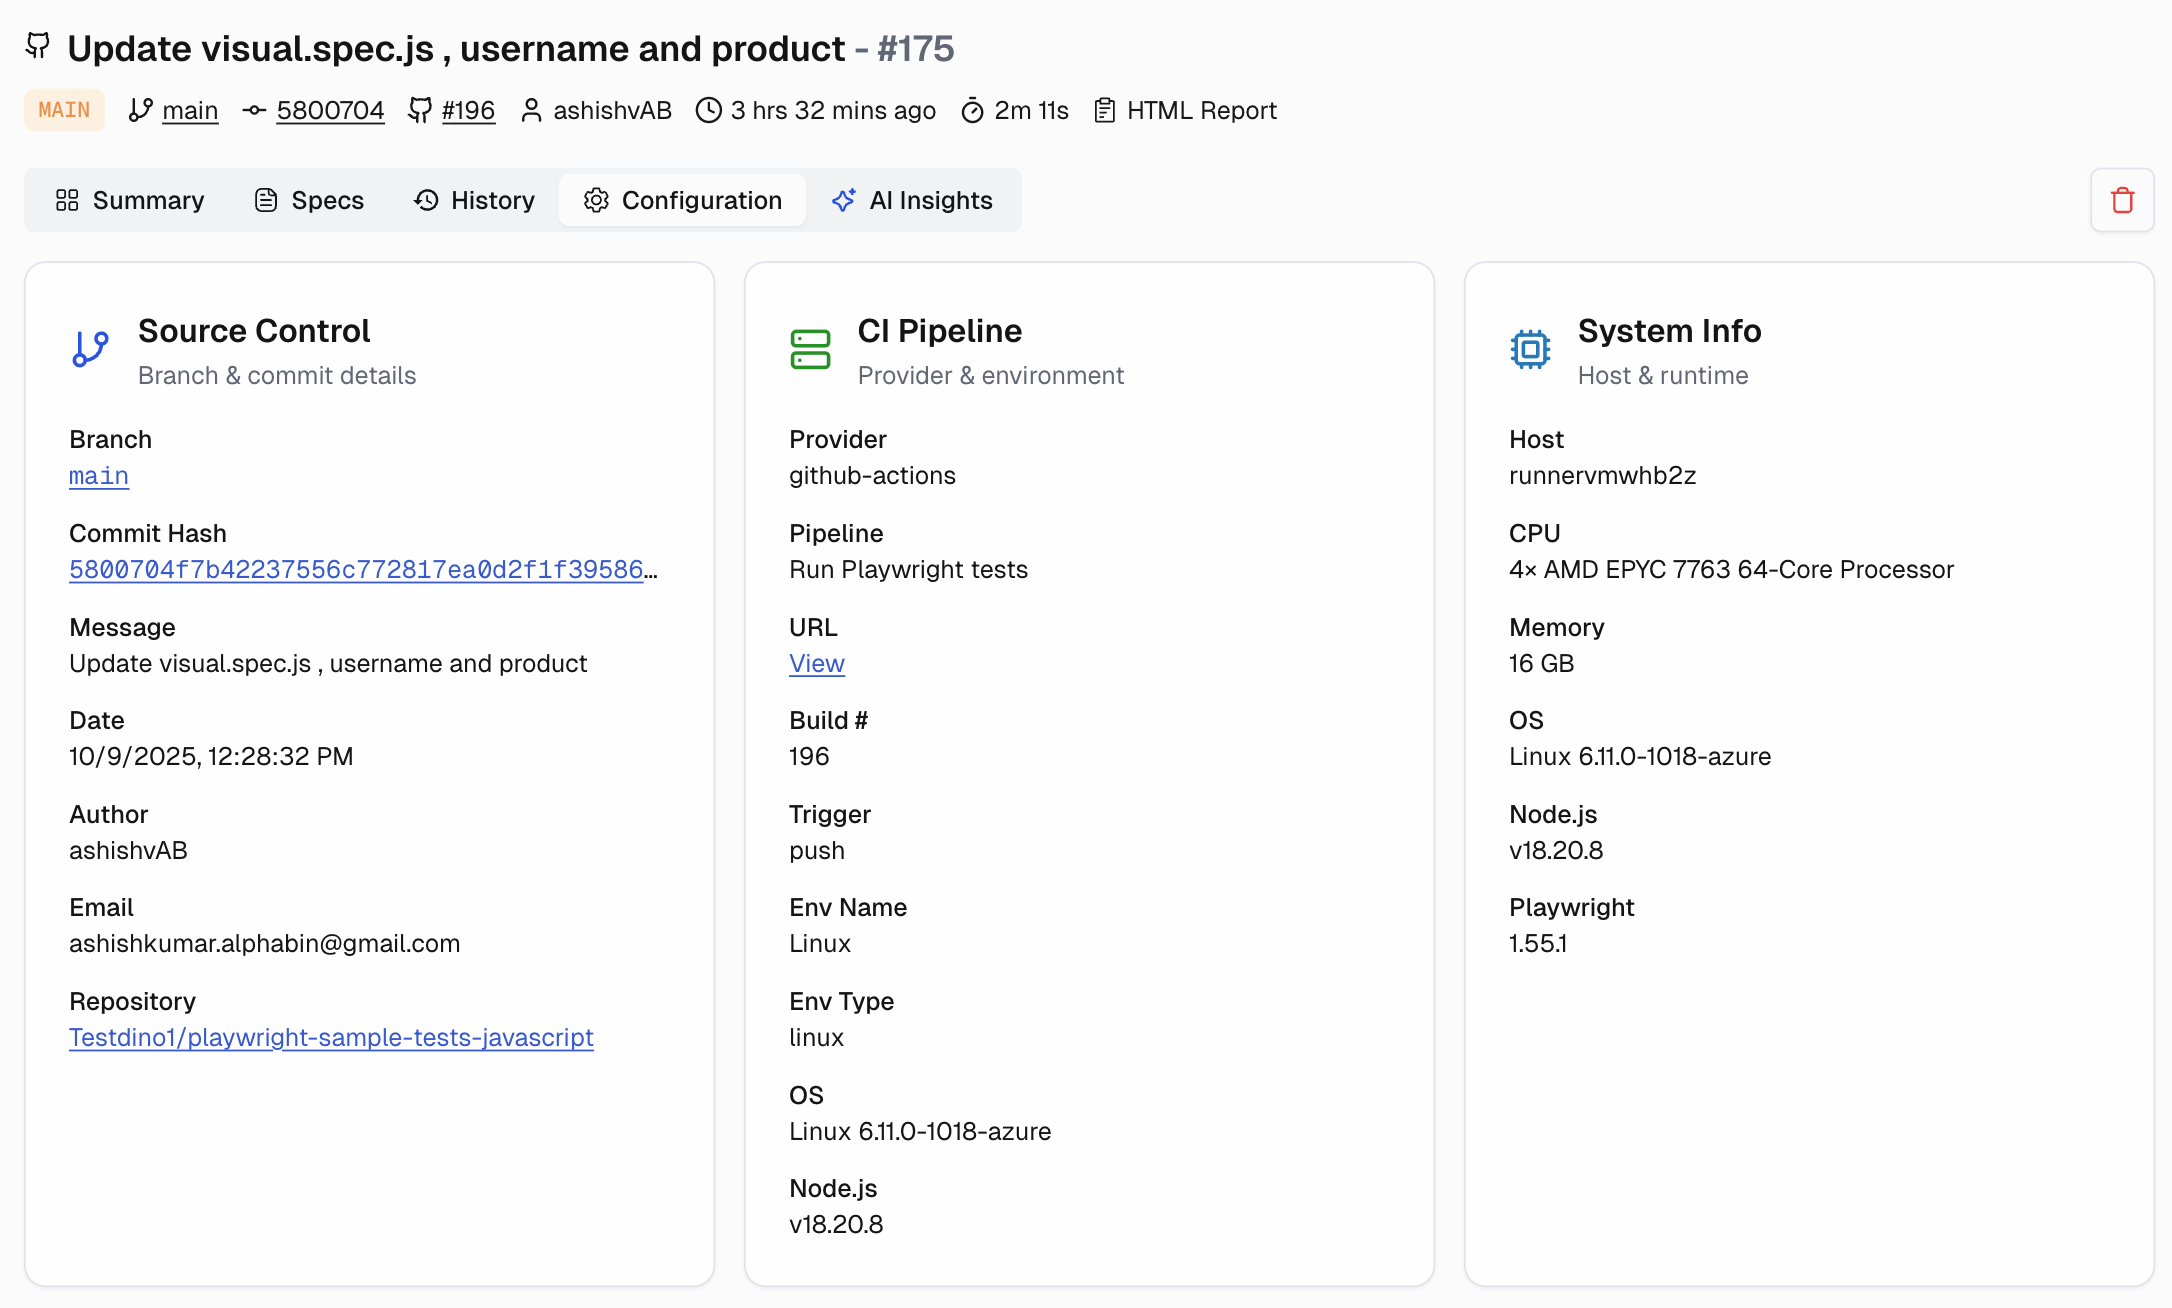2172x1308 pixels.
Task: Open the main branch link
Action: pyautogui.click(x=98, y=476)
